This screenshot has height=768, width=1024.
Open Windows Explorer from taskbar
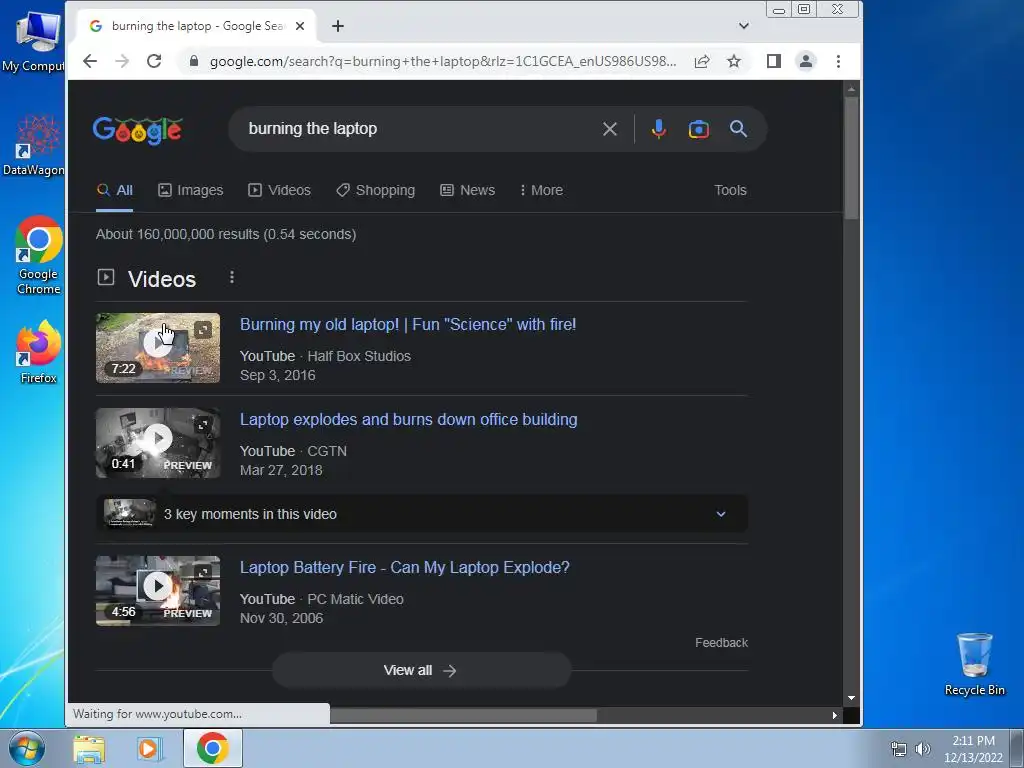click(89, 748)
